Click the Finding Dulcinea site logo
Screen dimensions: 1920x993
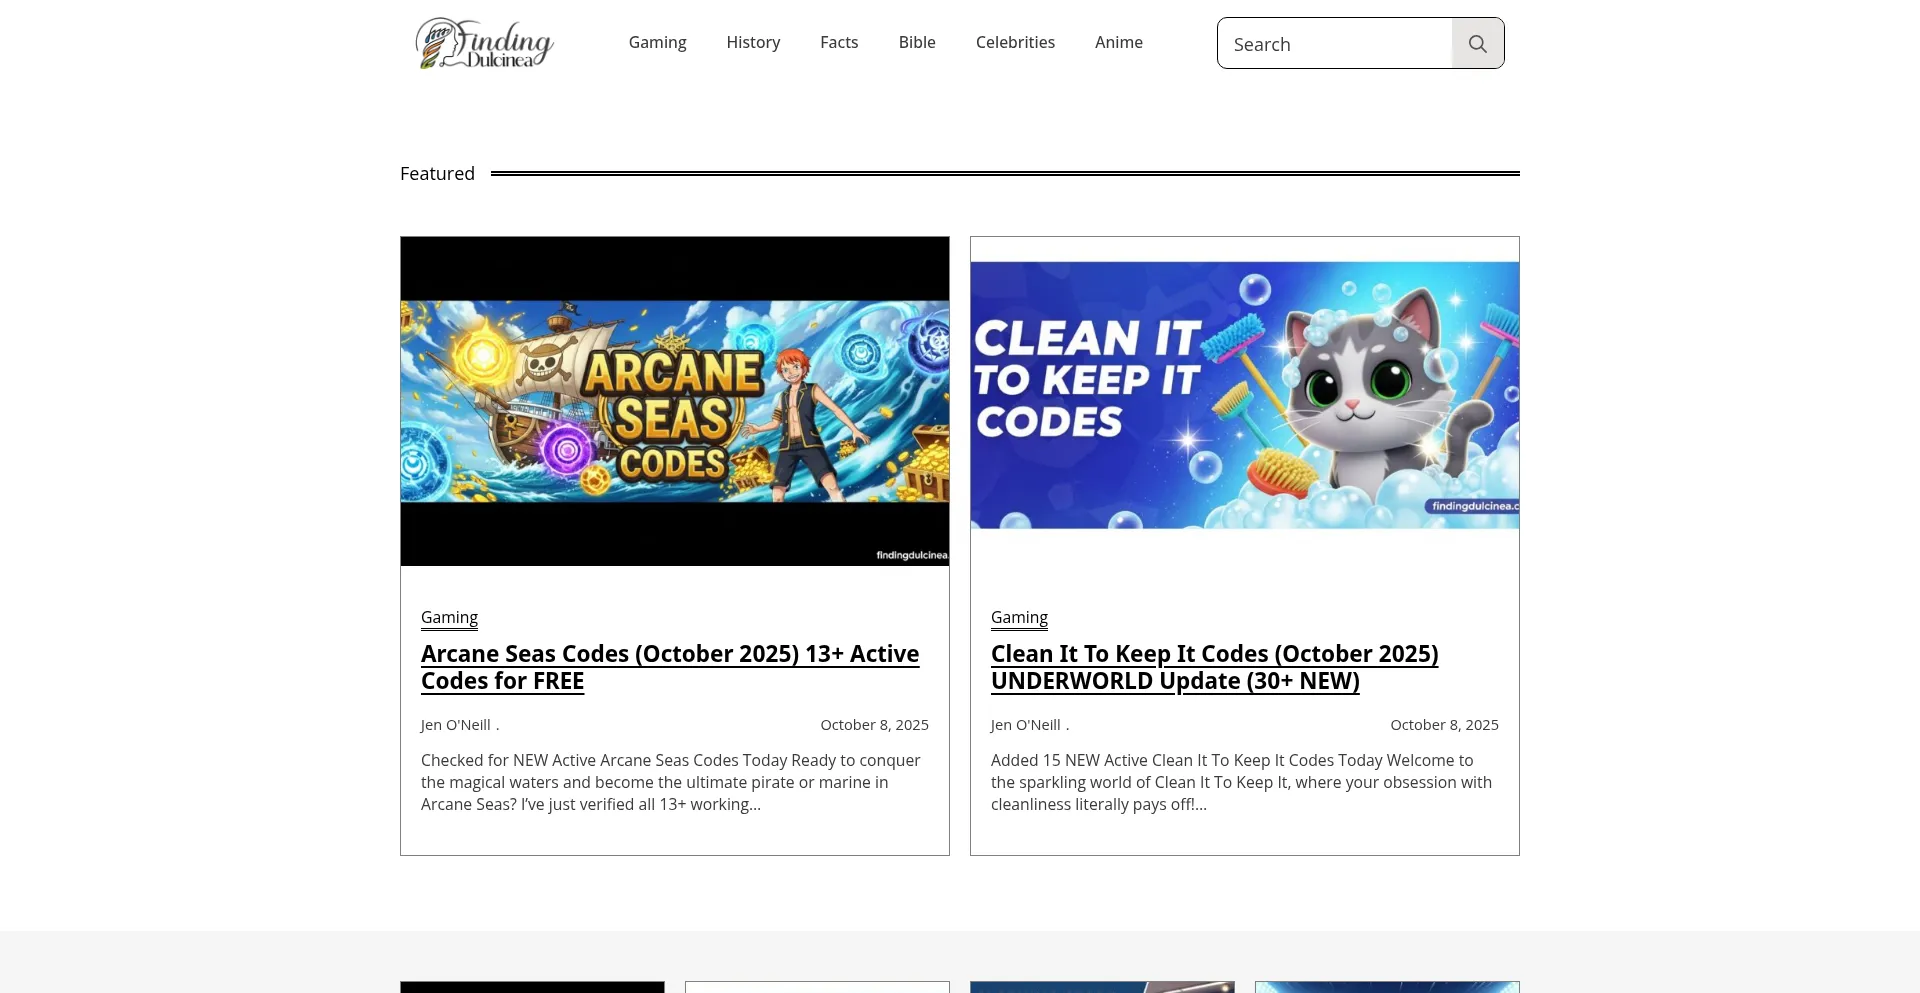click(484, 43)
